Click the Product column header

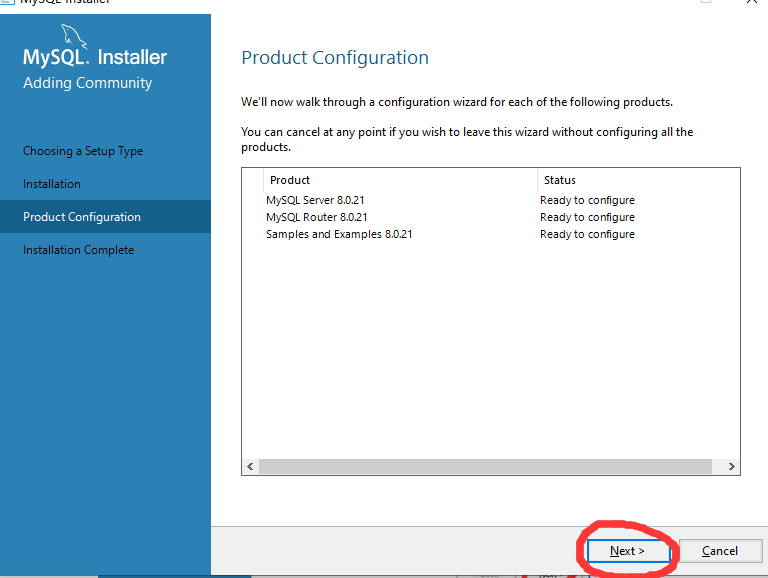click(400, 180)
